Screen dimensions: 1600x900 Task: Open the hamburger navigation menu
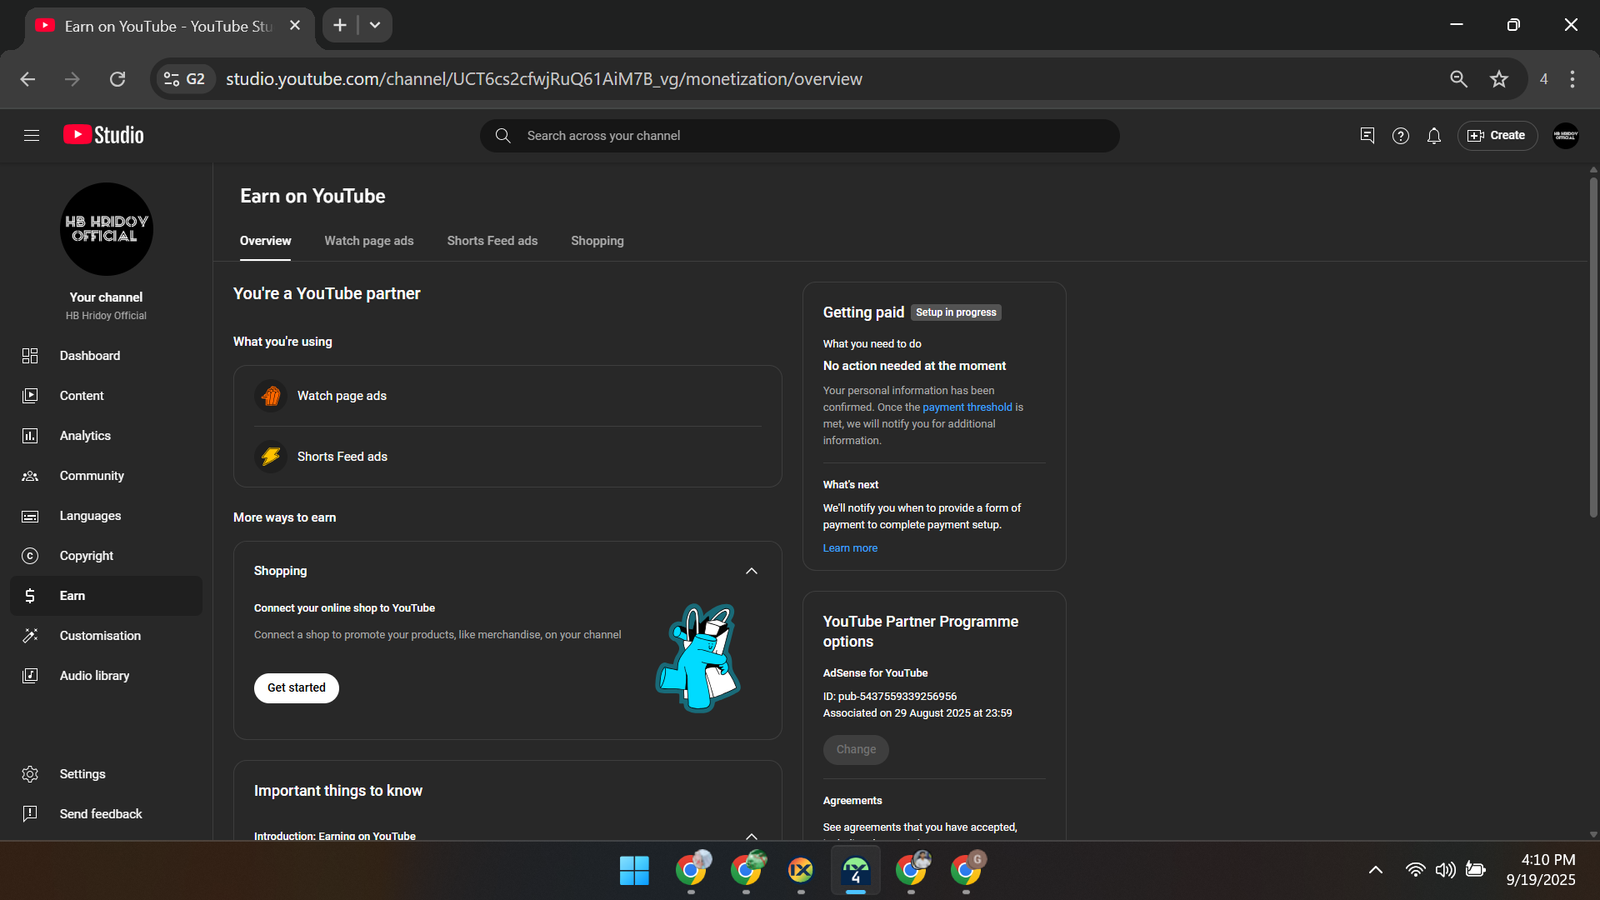[x=31, y=135]
